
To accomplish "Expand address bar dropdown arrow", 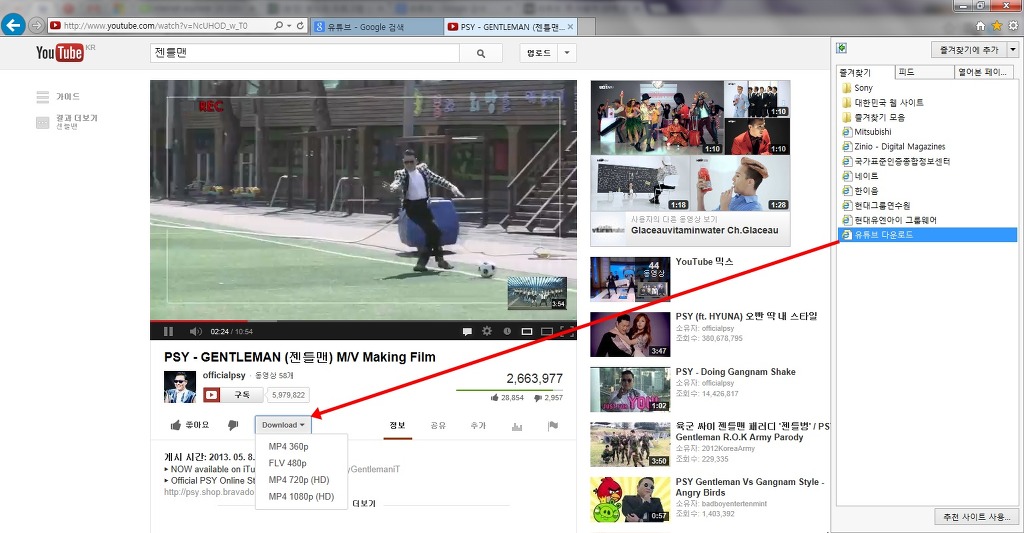I will tap(289, 26).
